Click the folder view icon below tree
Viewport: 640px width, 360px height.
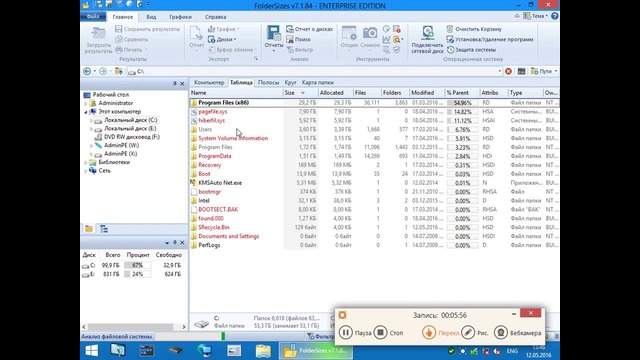89,229
